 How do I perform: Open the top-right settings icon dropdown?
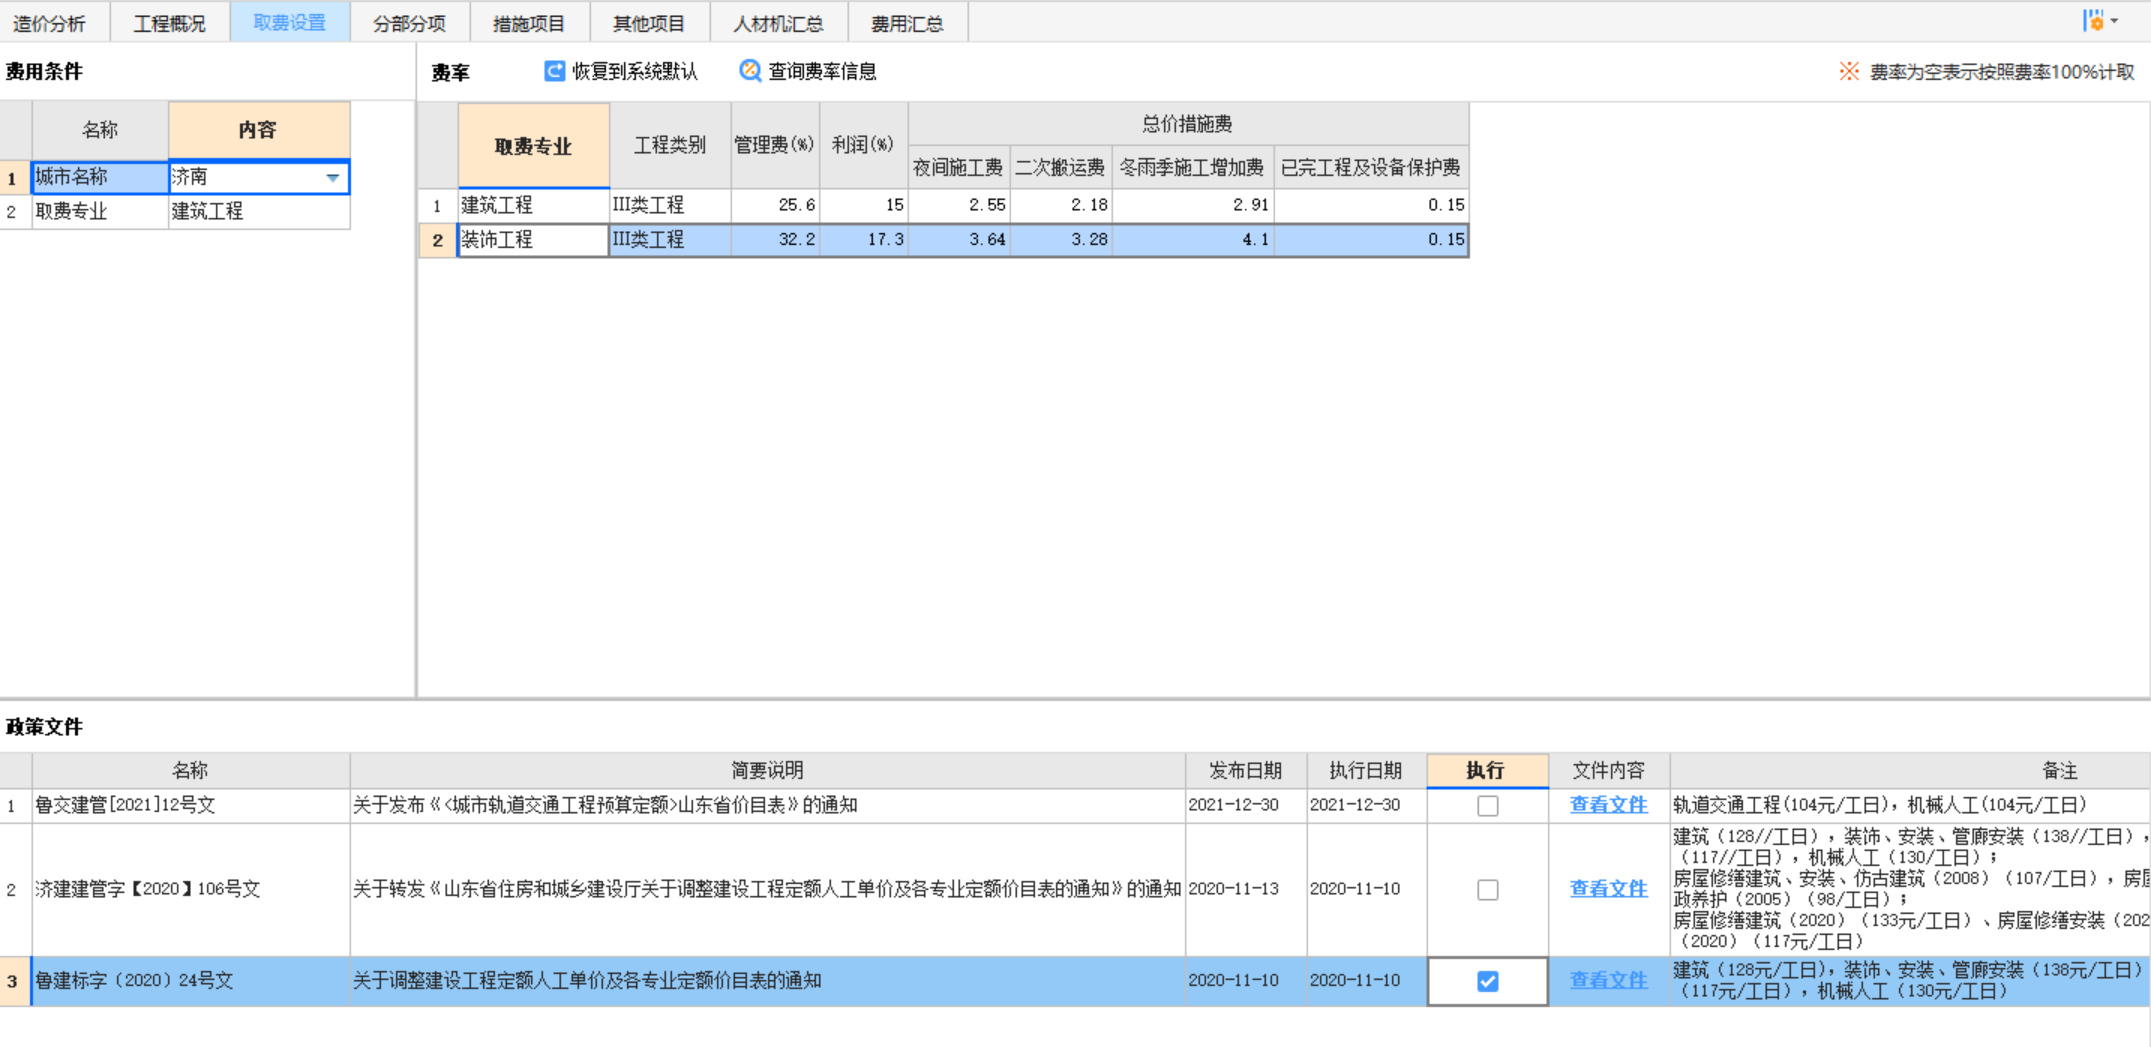[x=2100, y=21]
